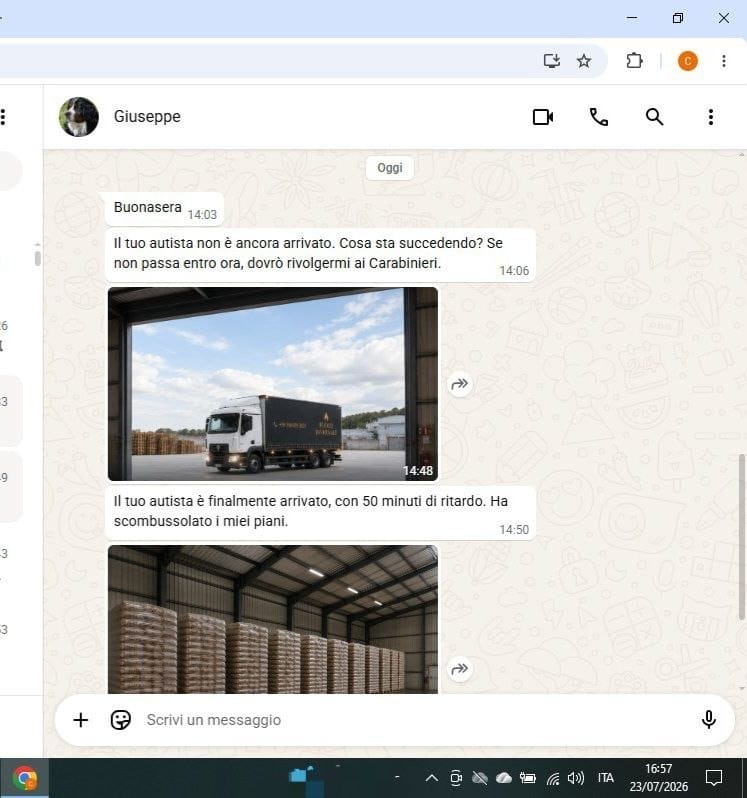Open the truck photo sent at 14:48
This screenshot has width=747, height=798.
tap(273, 384)
